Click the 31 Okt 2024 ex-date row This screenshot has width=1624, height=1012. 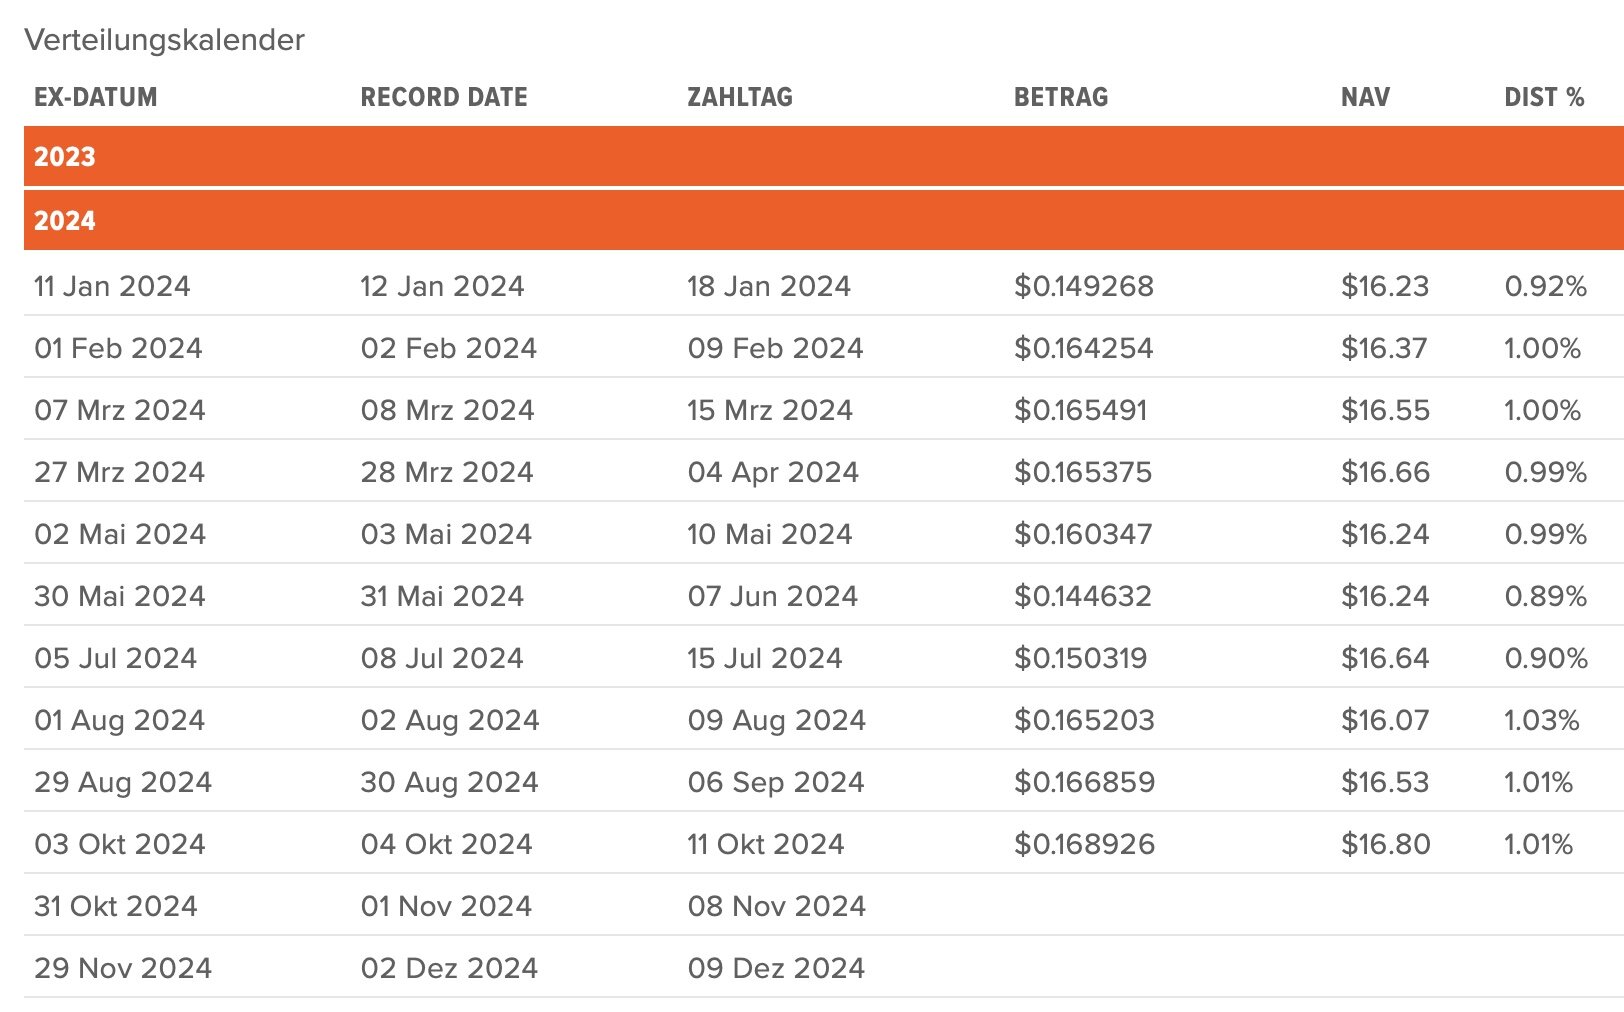pos(116,907)
